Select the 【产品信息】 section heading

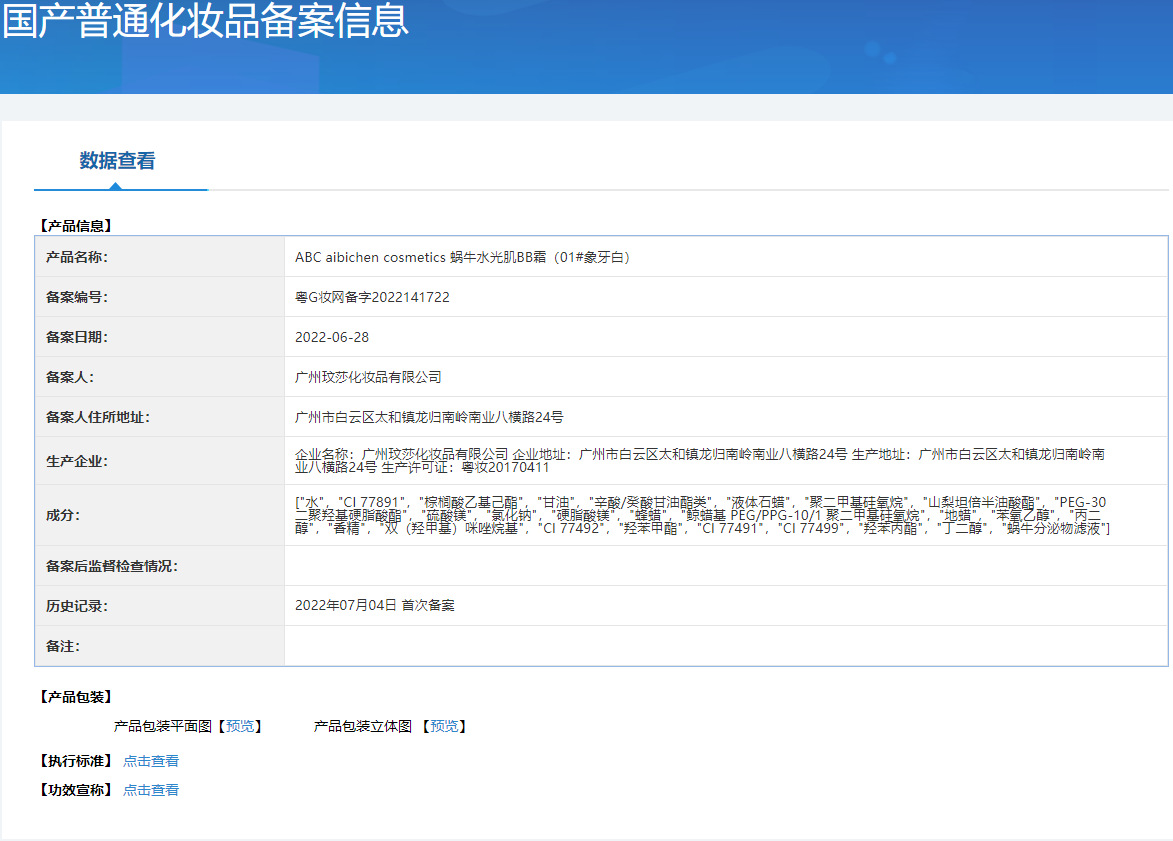tap(76, 226)
